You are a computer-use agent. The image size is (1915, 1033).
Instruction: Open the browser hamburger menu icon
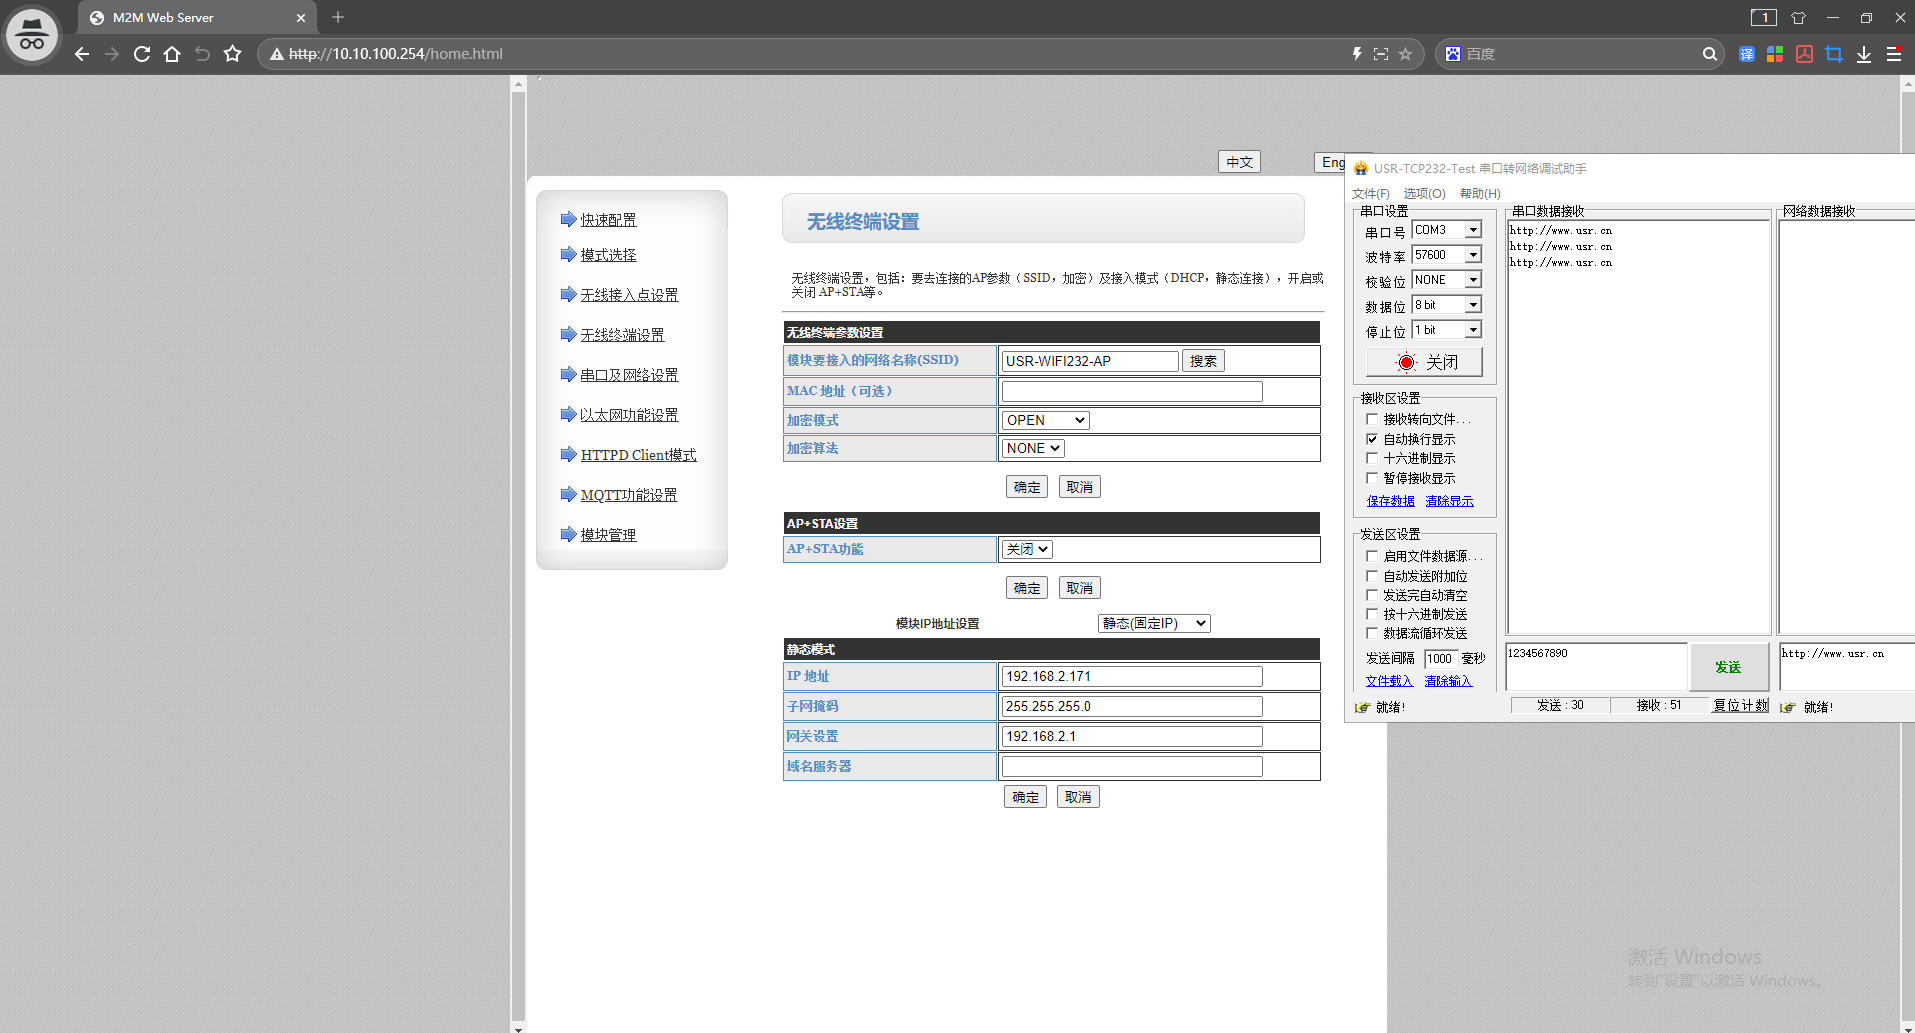click(1894, 54)
